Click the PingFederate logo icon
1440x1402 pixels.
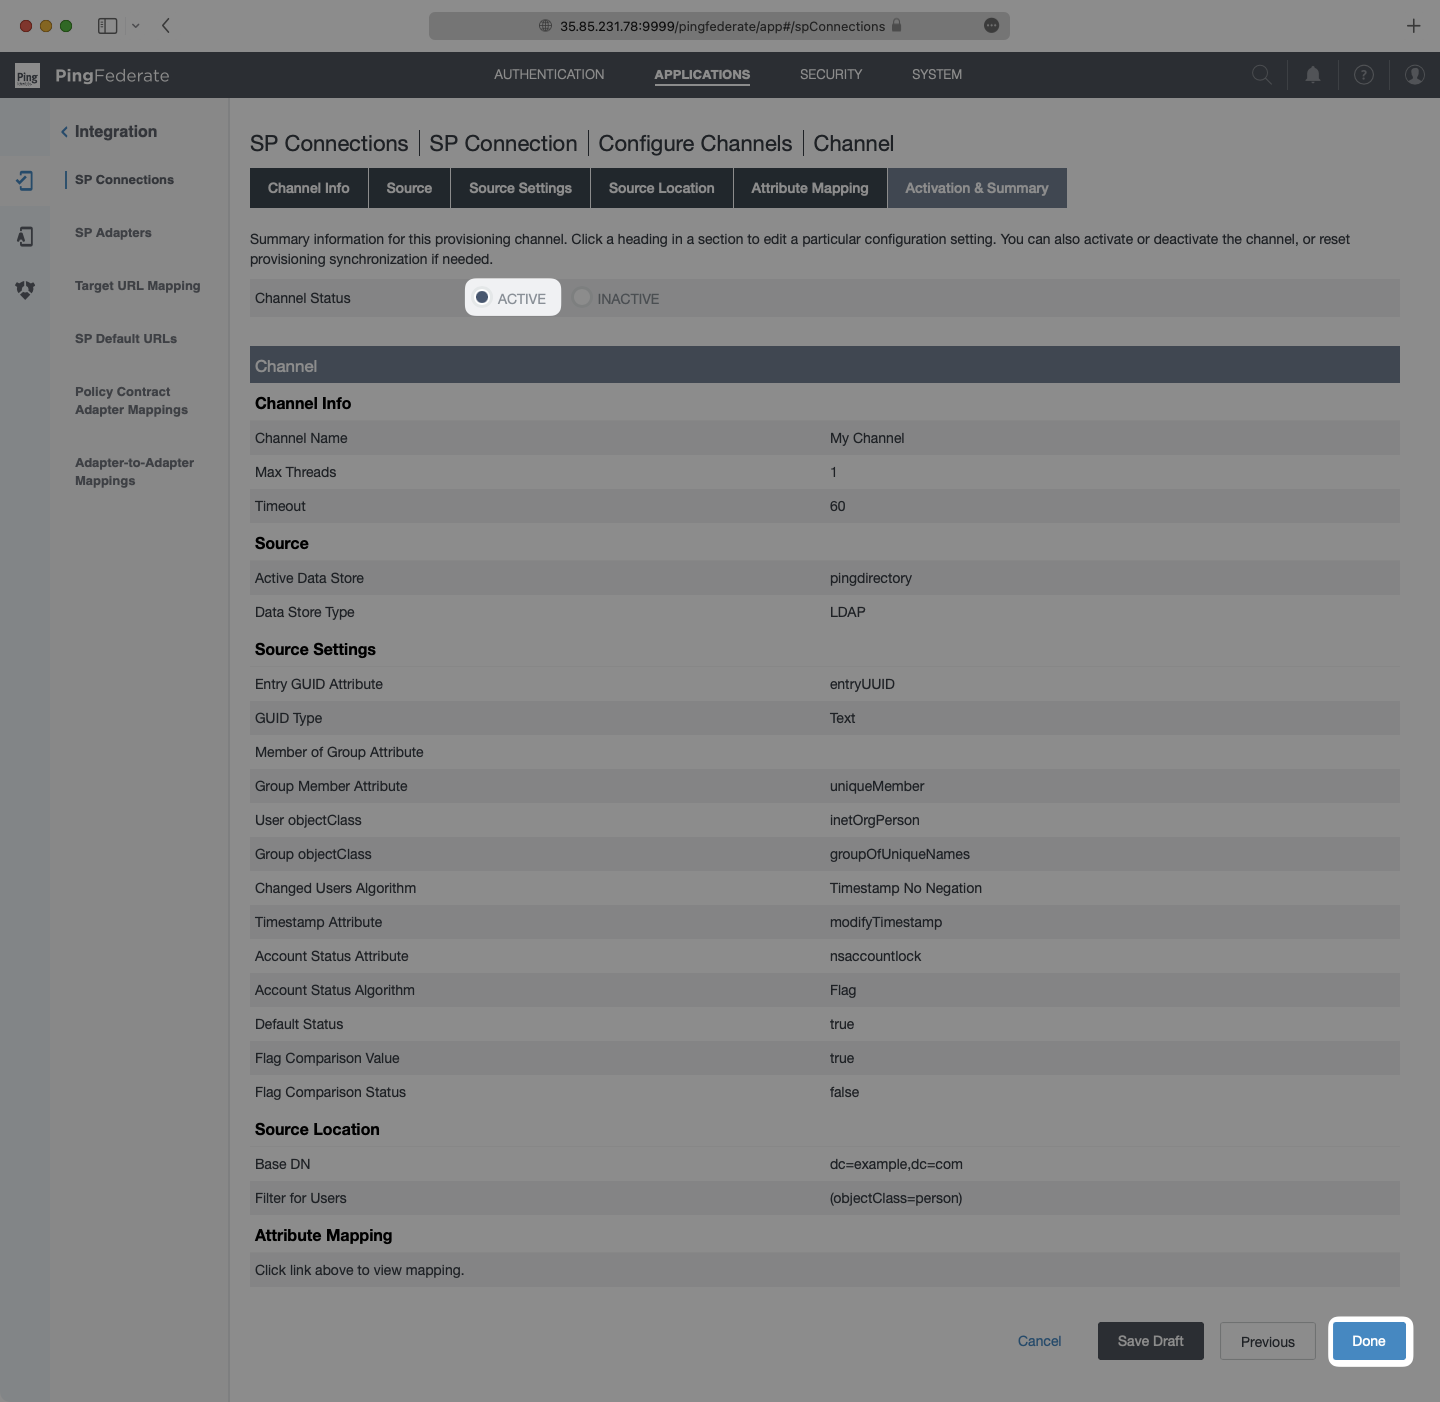pos(27,74)
